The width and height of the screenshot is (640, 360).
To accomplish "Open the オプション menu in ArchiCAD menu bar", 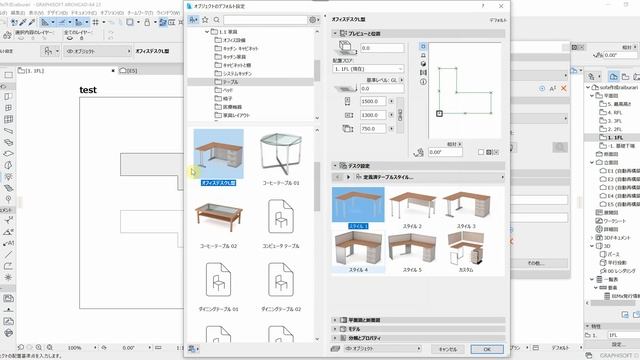I will (112, 13).
